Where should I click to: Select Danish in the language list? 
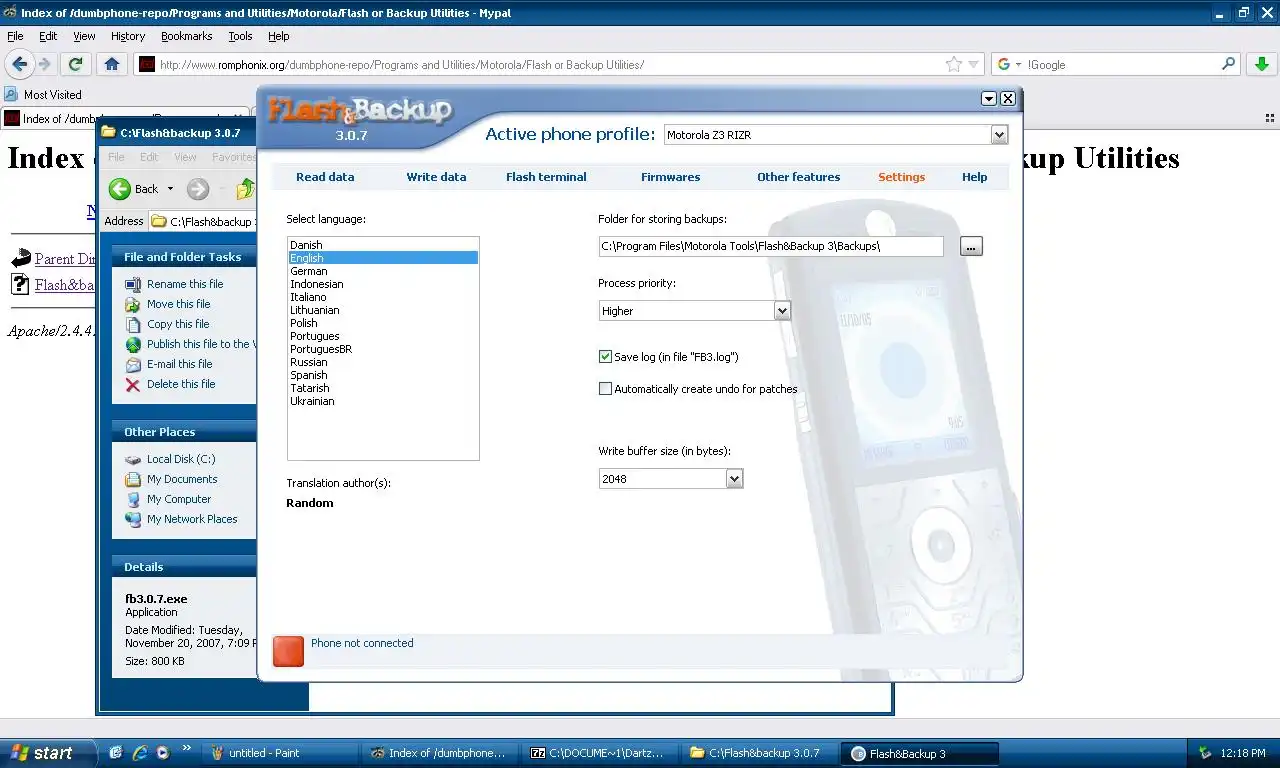pyautogui.click(x=382, y=245)
